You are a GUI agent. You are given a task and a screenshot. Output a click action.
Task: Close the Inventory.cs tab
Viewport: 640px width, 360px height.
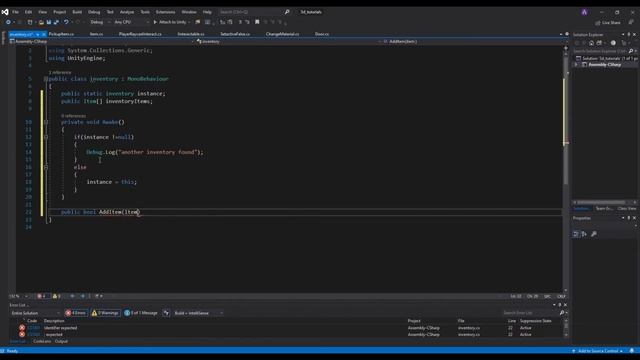(44, 34)
